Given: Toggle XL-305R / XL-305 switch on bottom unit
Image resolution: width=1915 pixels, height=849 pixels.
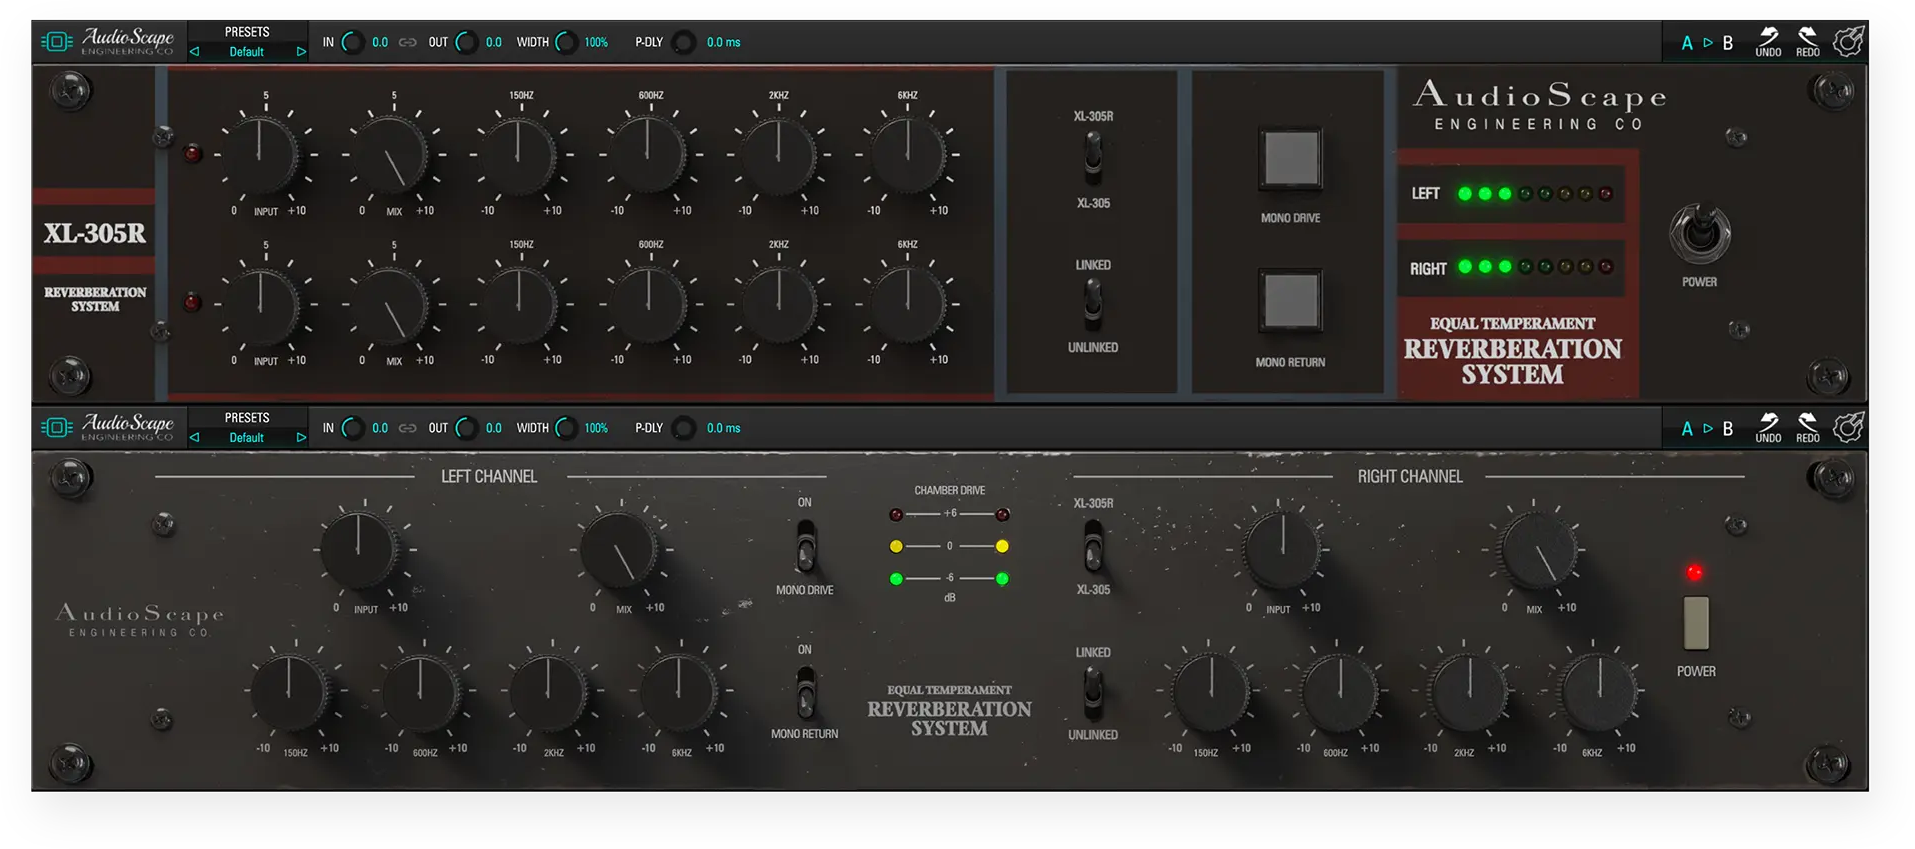Looking at the screenshot, I should pos(1093,545).
